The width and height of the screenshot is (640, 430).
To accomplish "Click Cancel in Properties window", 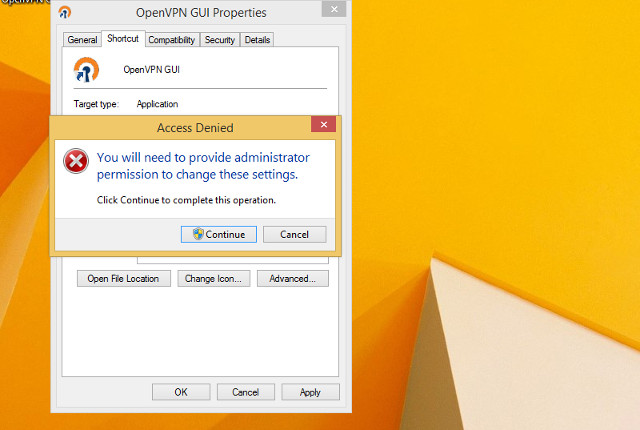I will [246, 392].
